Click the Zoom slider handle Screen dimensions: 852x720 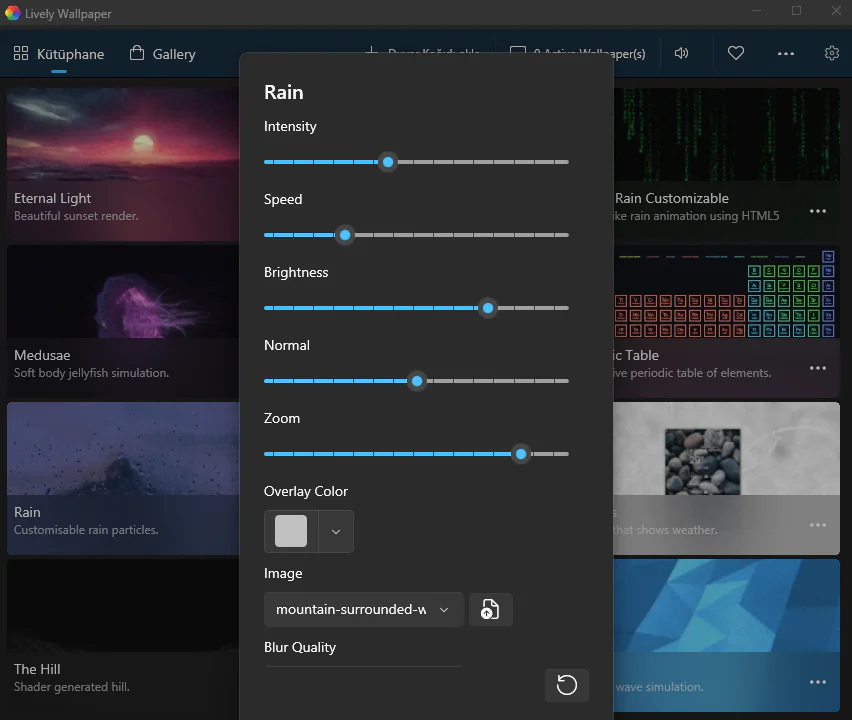coord(520,454)
